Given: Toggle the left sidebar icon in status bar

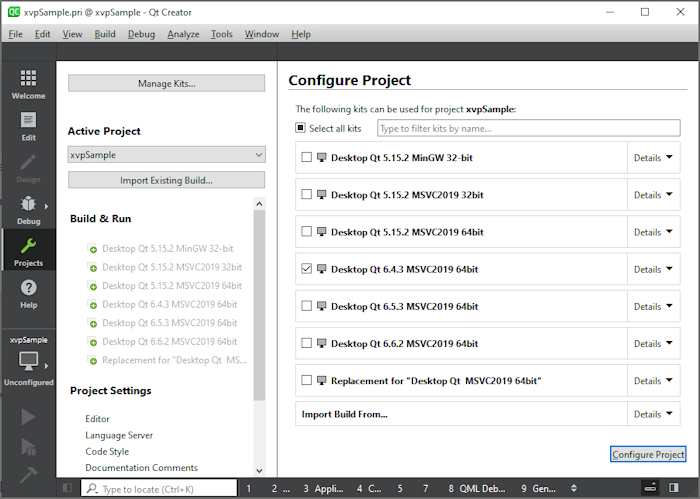Looking at the screenshot, I should coord(67,487).
